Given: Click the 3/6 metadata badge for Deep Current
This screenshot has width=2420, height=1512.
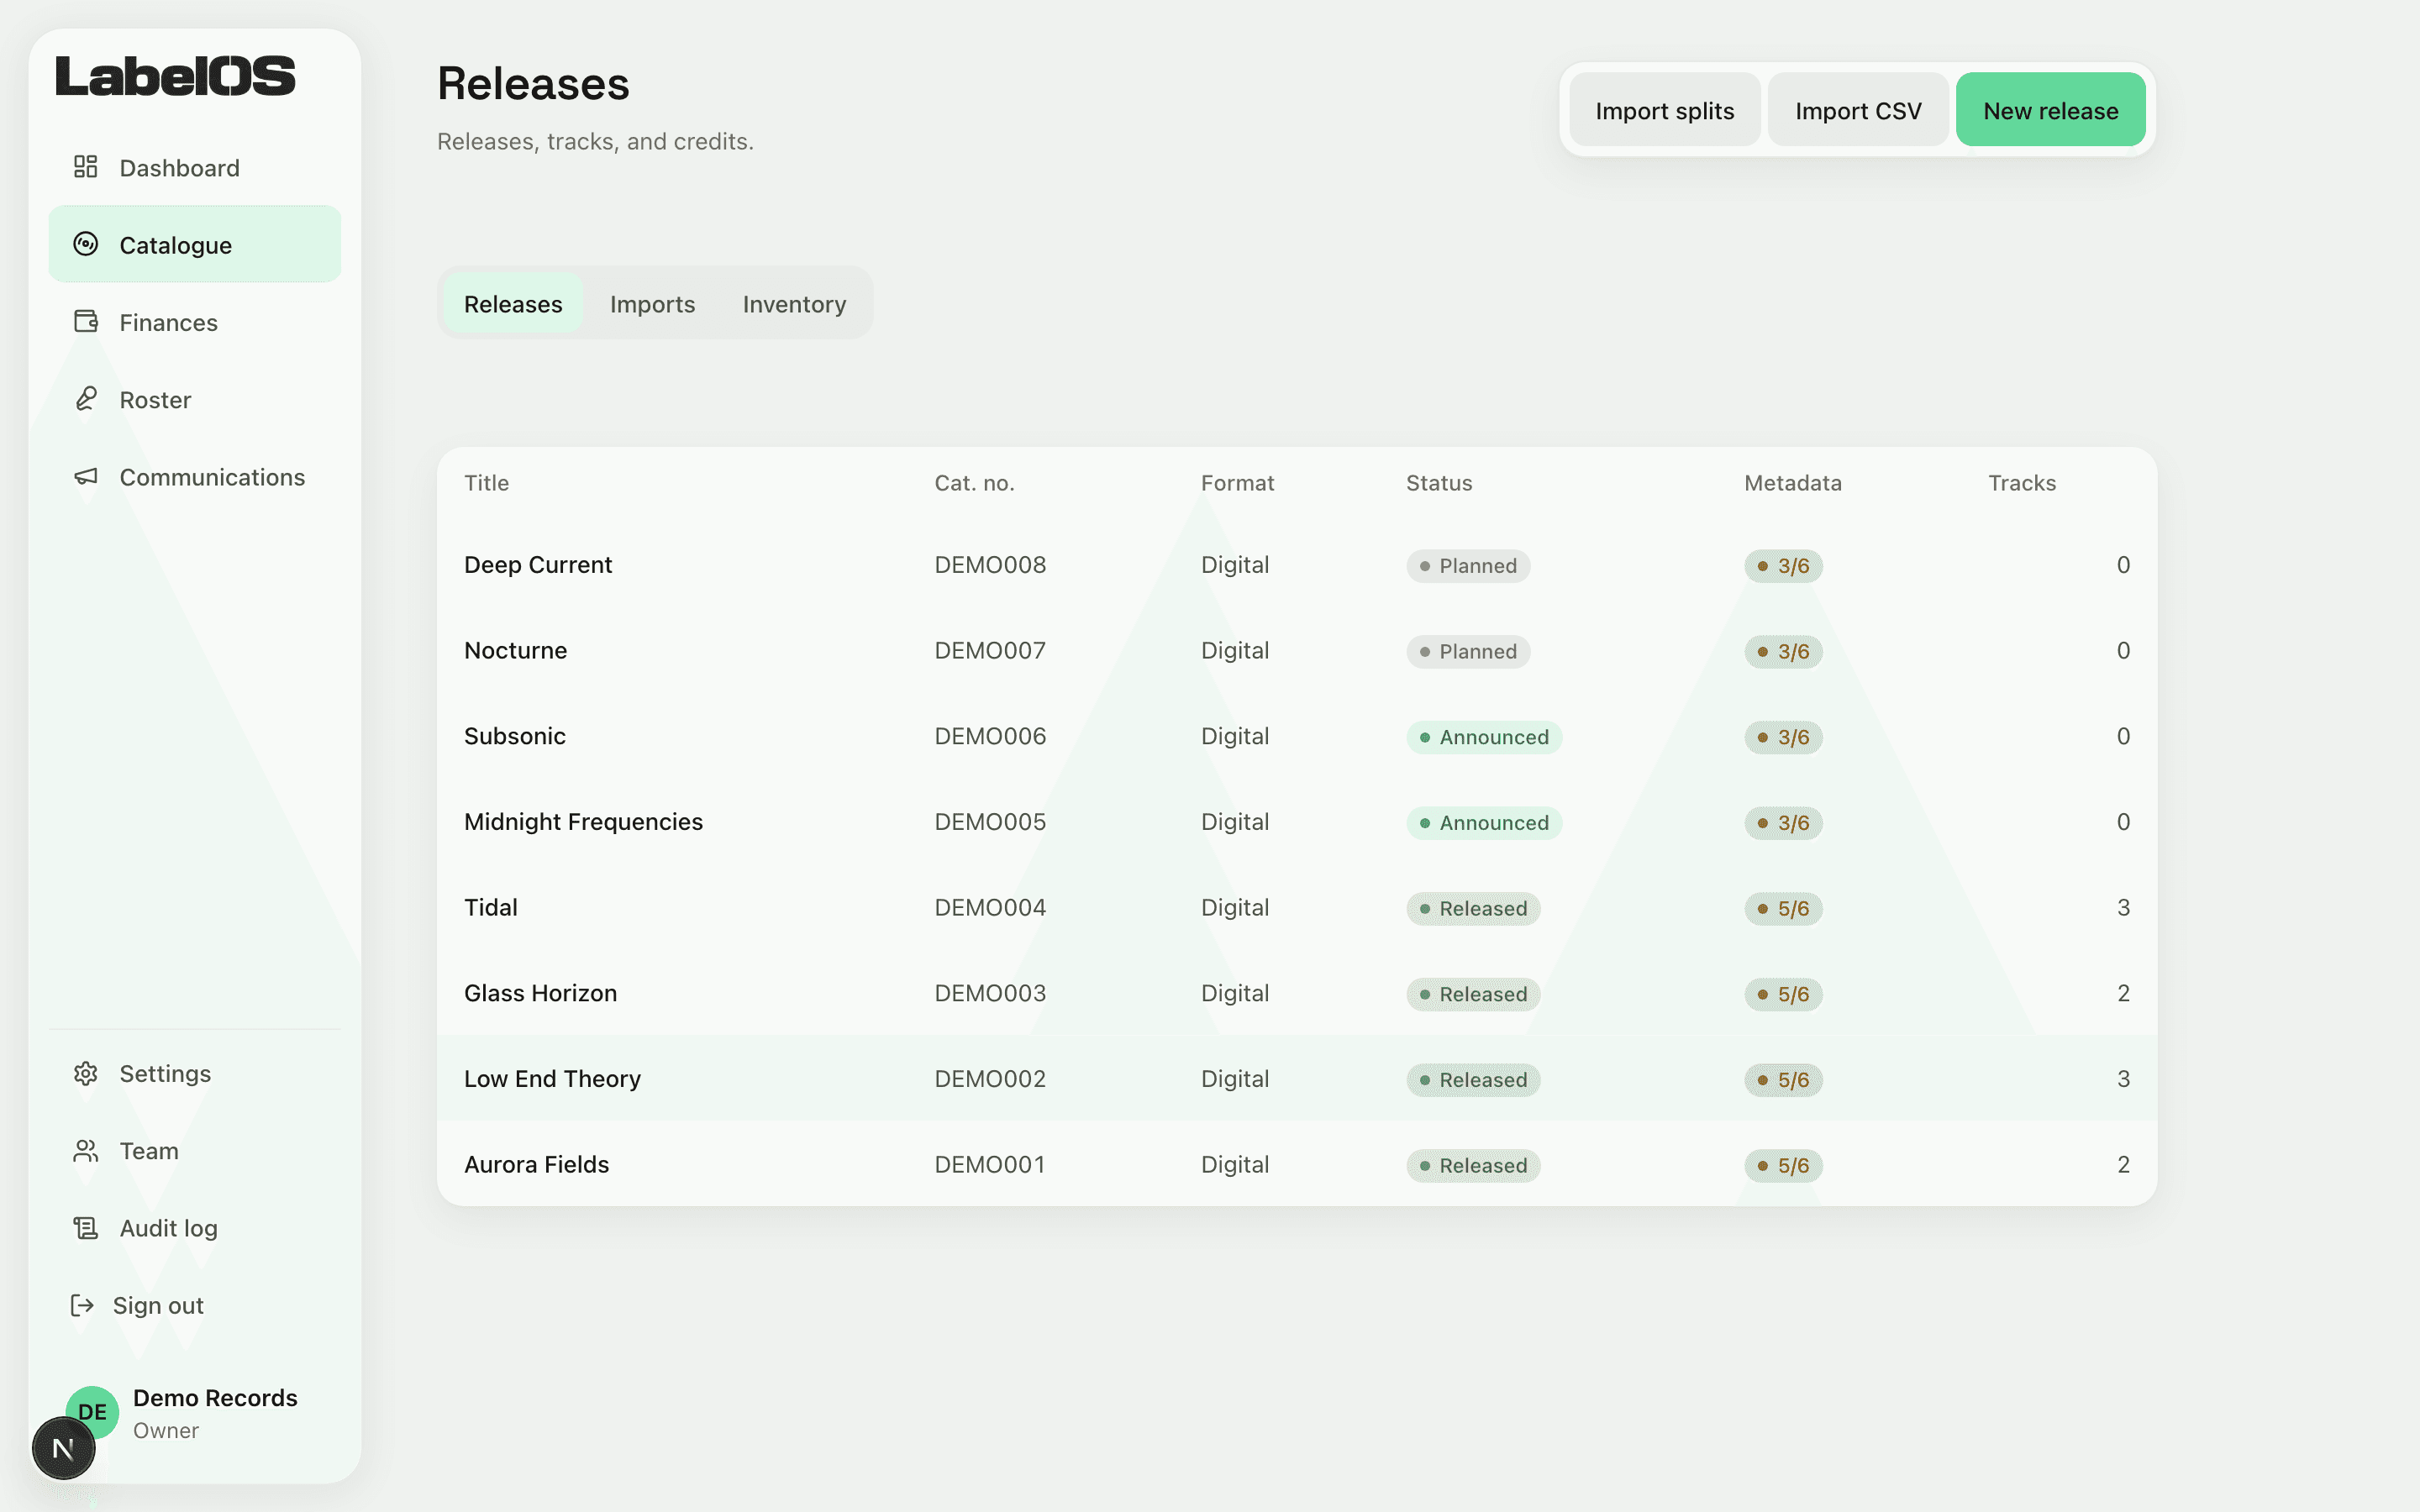Looking at the screenshot, I should 1783,566.
